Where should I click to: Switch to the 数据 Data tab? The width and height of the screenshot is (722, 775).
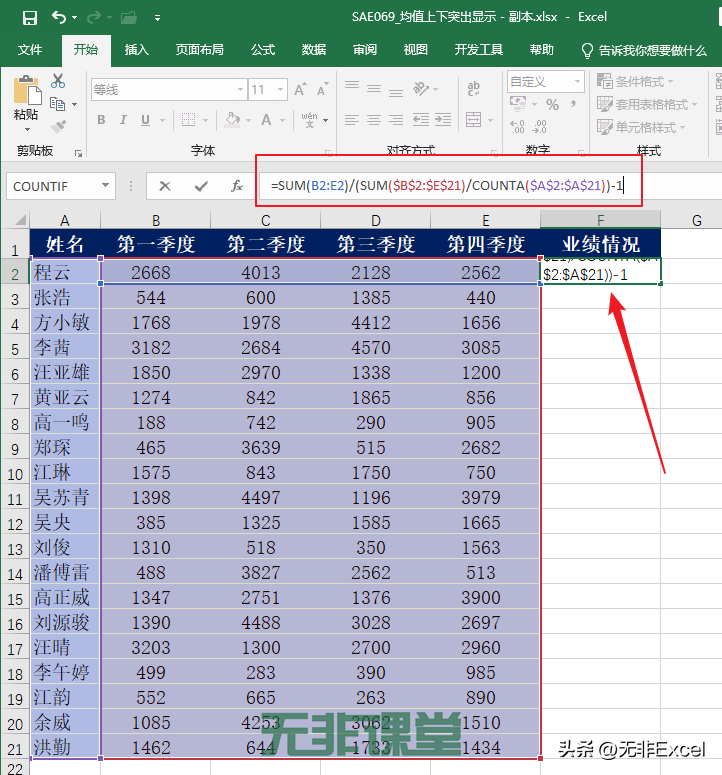coord(314,50)
